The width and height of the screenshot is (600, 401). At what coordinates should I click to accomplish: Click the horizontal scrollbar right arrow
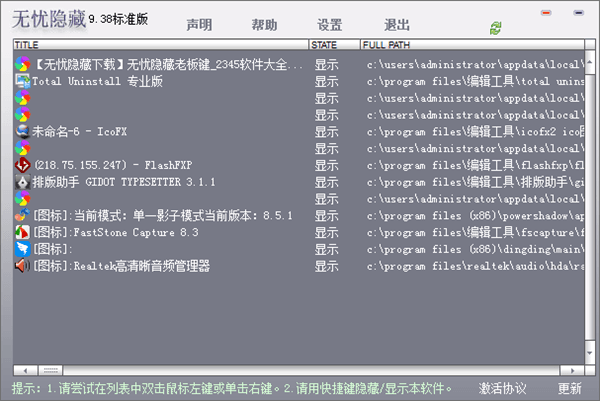click(x=572, y=370)
